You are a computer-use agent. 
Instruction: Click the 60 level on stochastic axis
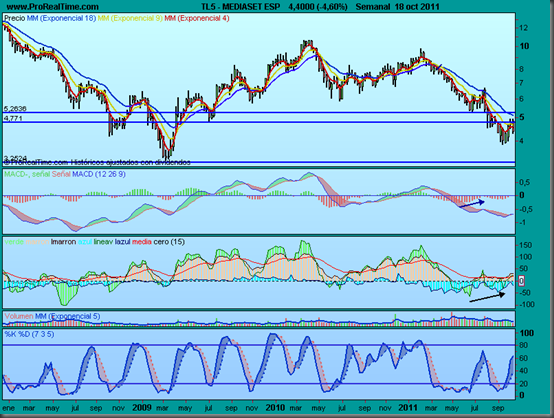[524, 358]
